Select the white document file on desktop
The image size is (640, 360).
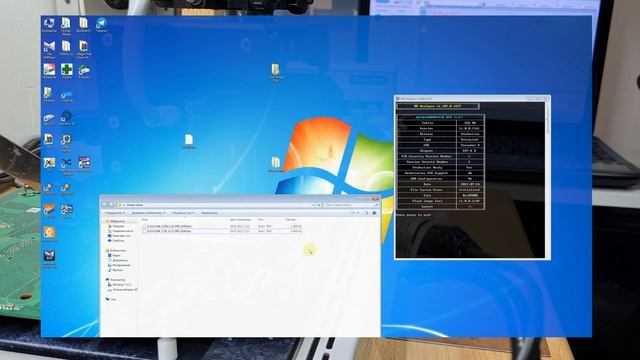tap(189, 141)
